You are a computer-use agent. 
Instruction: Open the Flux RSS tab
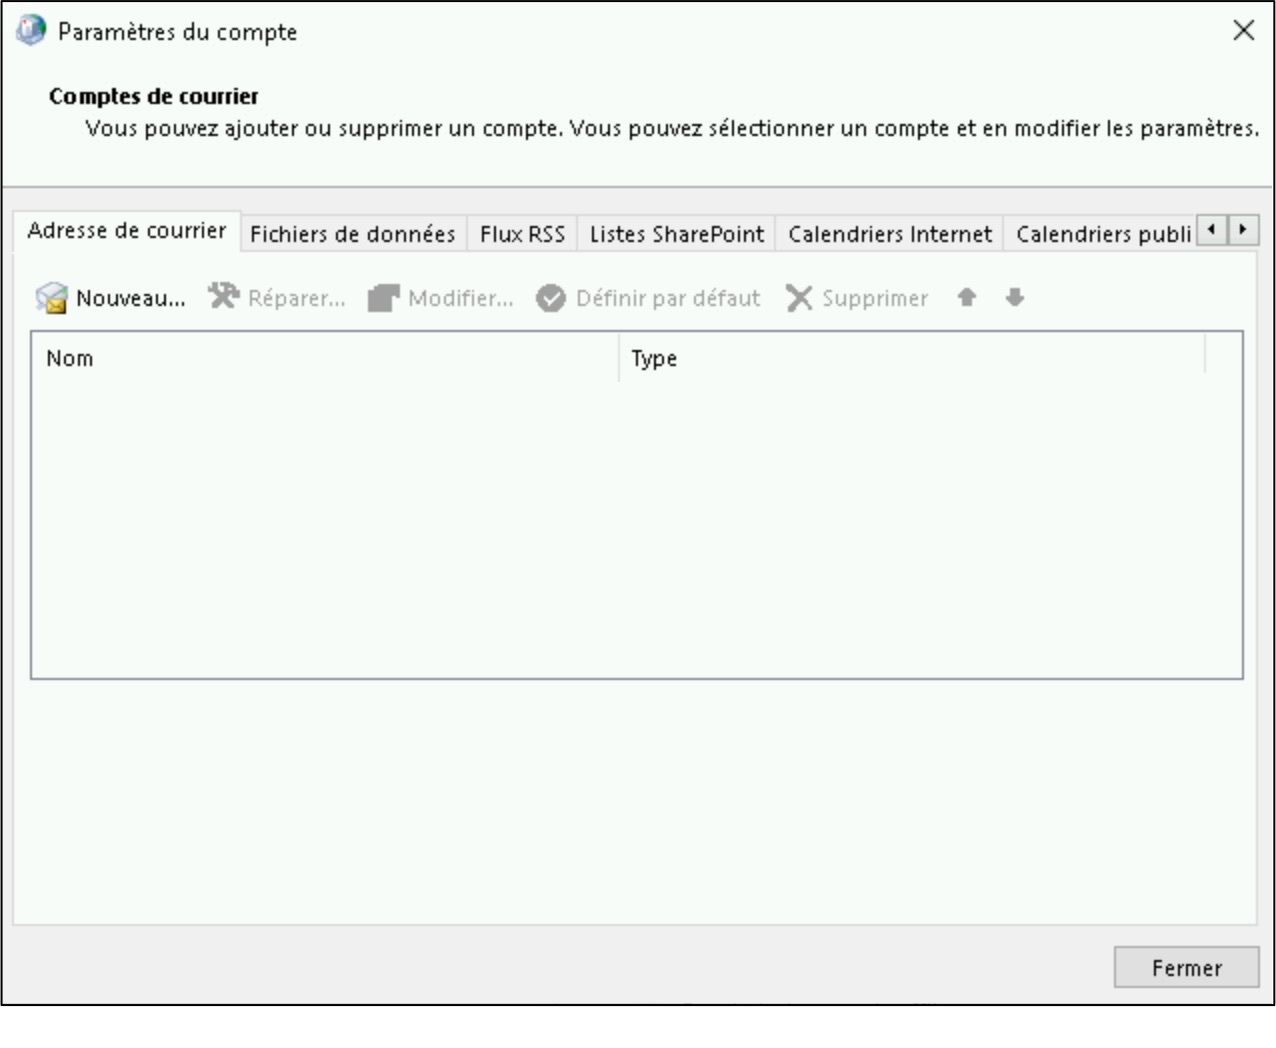[522, 234]
